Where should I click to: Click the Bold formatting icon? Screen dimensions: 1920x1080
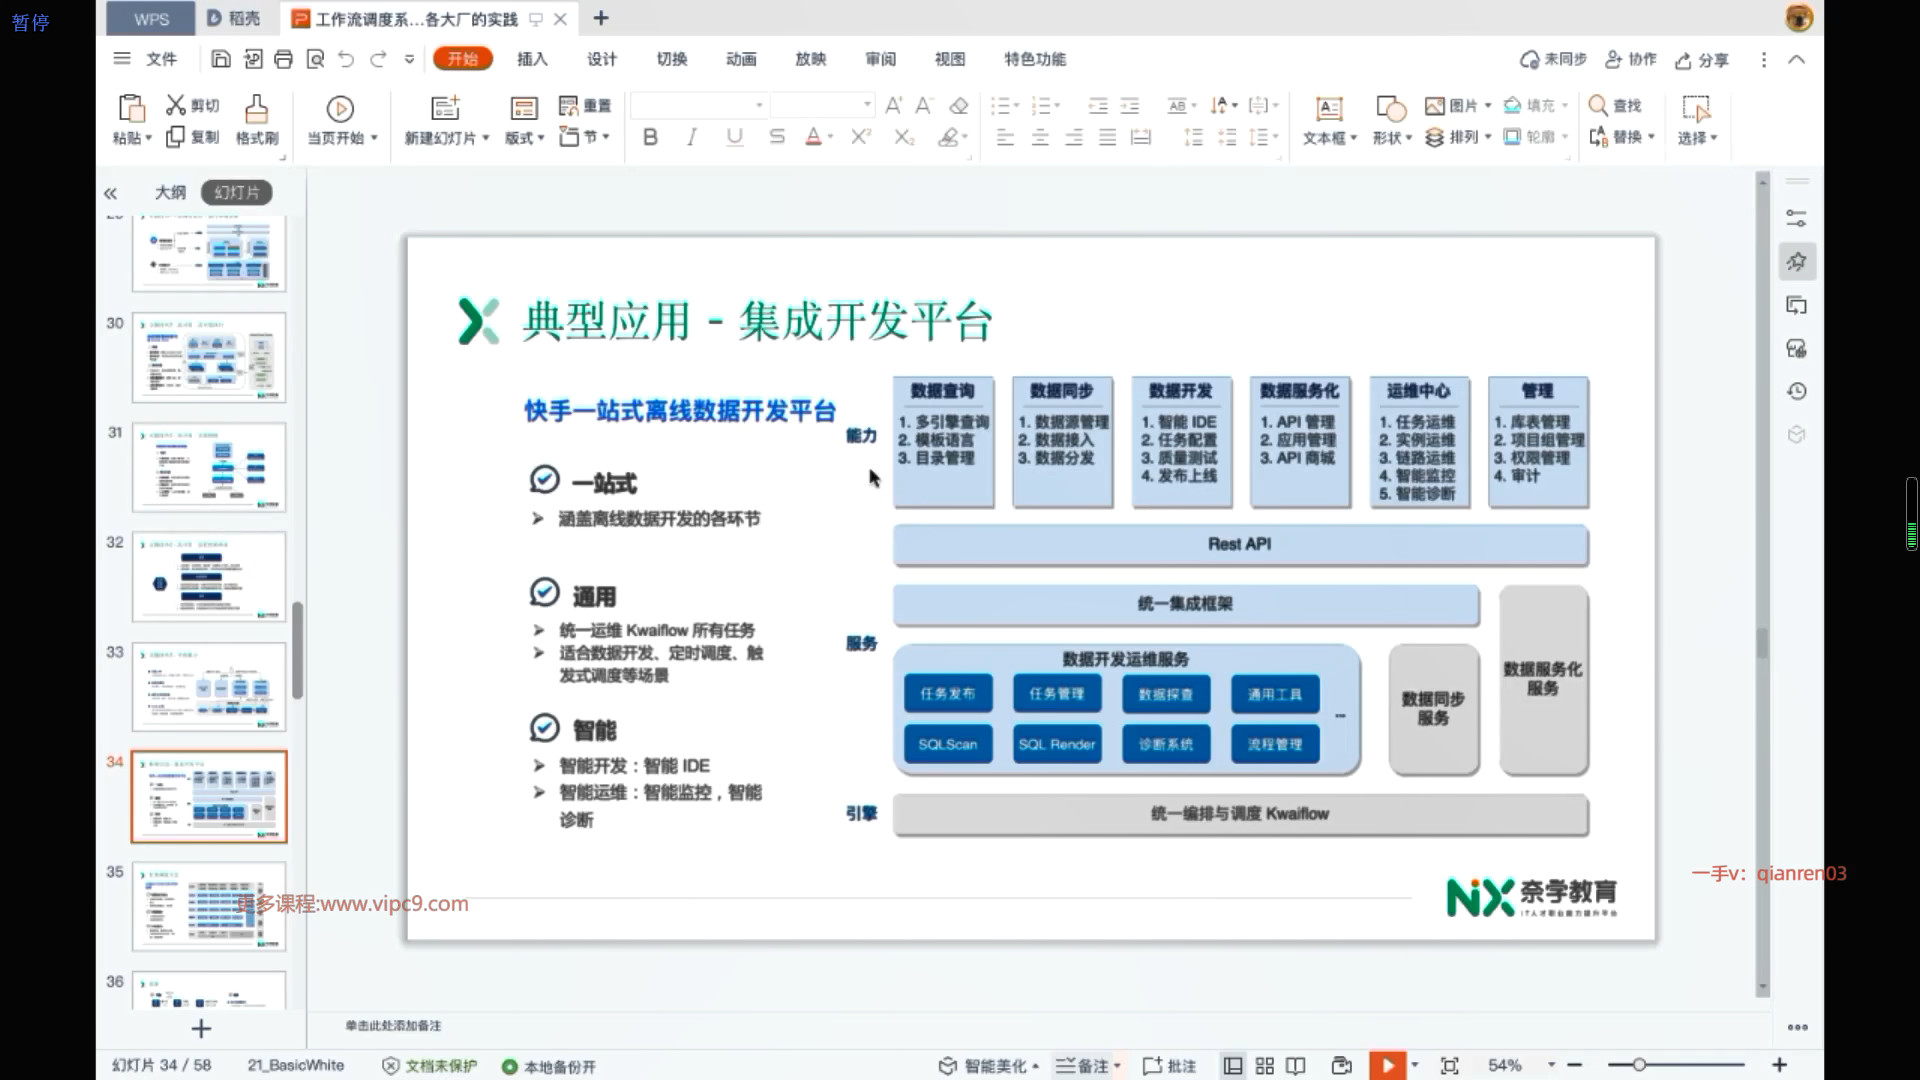(650, 137)
